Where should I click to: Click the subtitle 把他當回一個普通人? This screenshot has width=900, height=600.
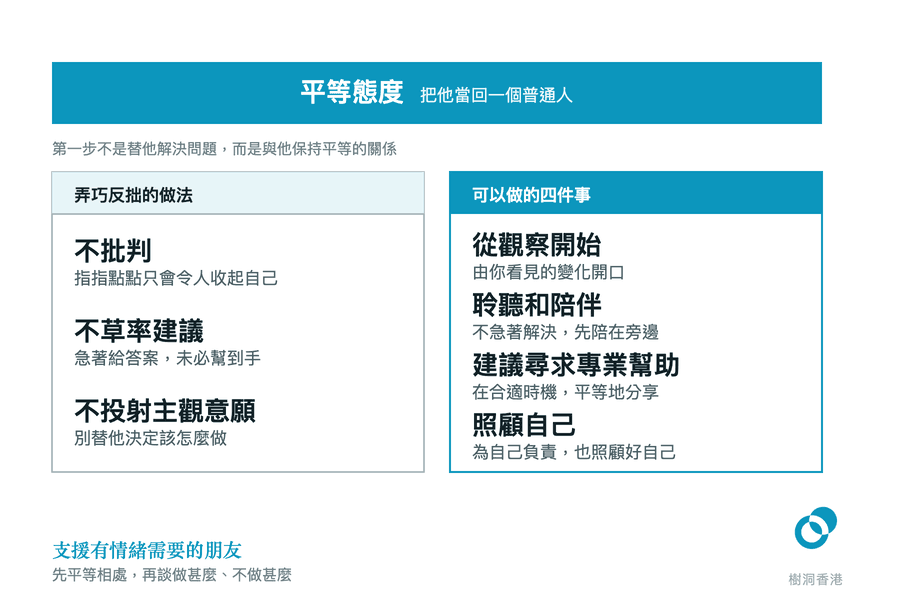point(496,95)
